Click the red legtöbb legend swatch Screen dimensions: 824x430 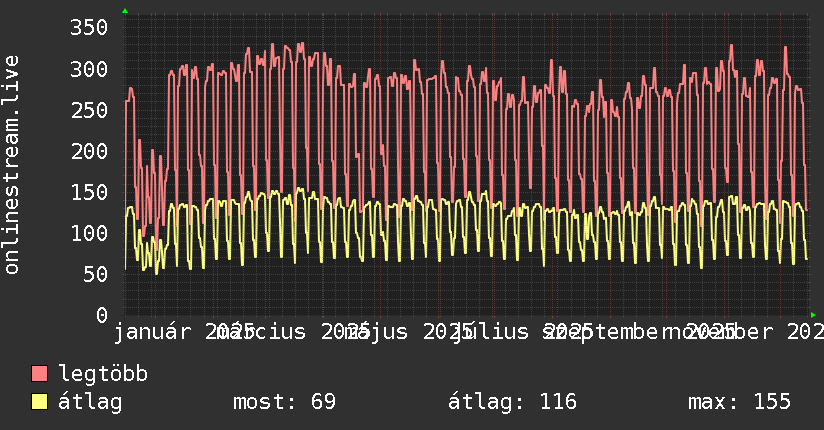click(x=39, y=374)
